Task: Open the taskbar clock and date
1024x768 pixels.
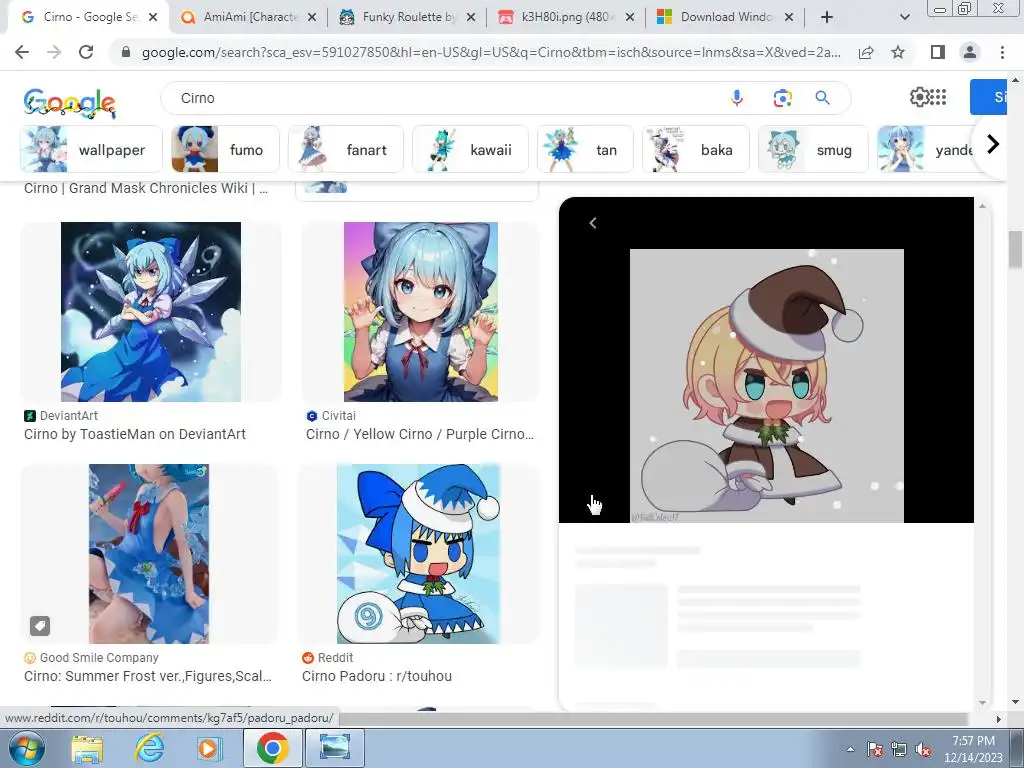Action: click(973, 749)
